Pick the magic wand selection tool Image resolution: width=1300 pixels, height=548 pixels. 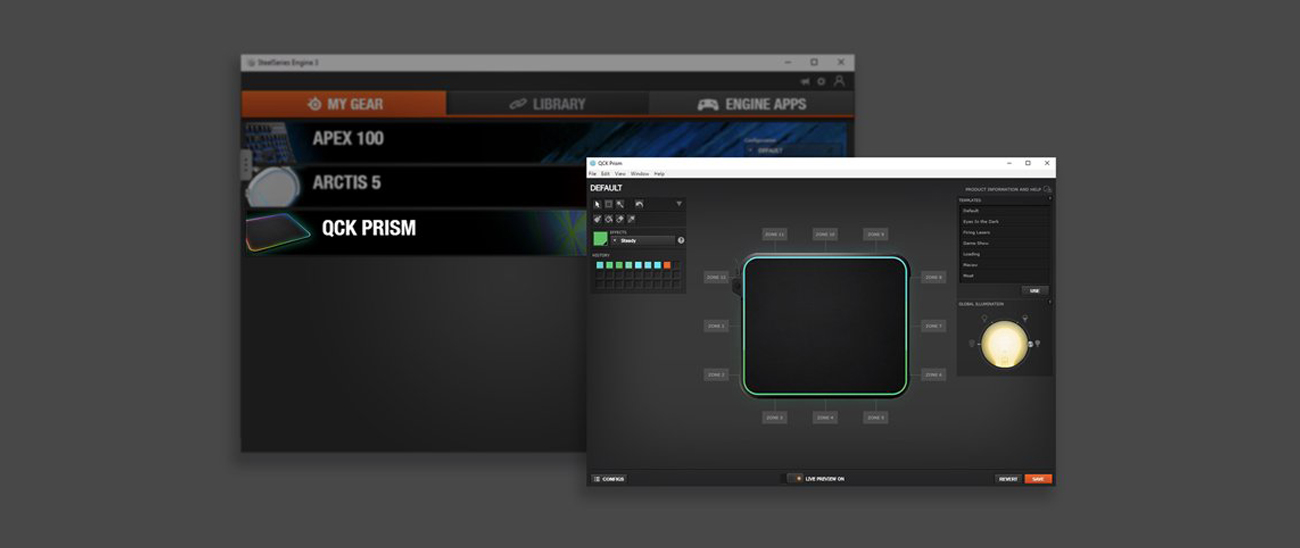[620, 204]
